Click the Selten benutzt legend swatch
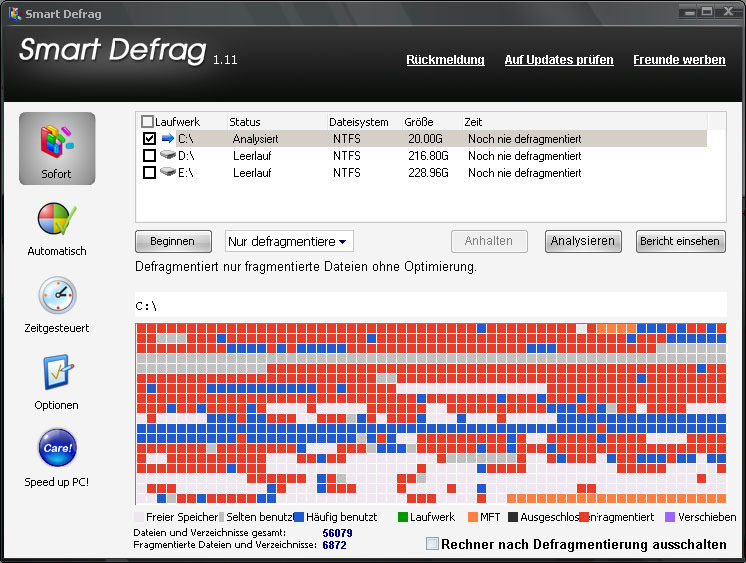Viewport: 746px width, 563px height. (x=221, y=517)
